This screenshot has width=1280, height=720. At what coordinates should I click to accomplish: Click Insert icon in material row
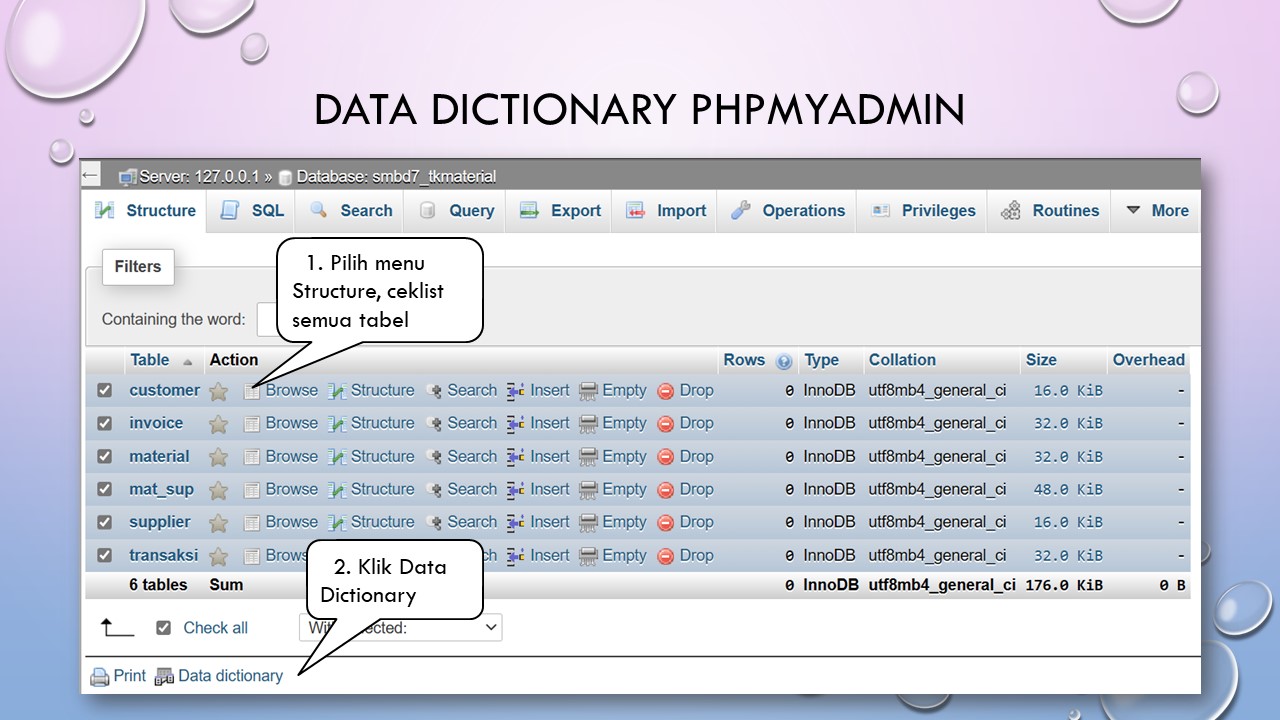tap(516, 457)
